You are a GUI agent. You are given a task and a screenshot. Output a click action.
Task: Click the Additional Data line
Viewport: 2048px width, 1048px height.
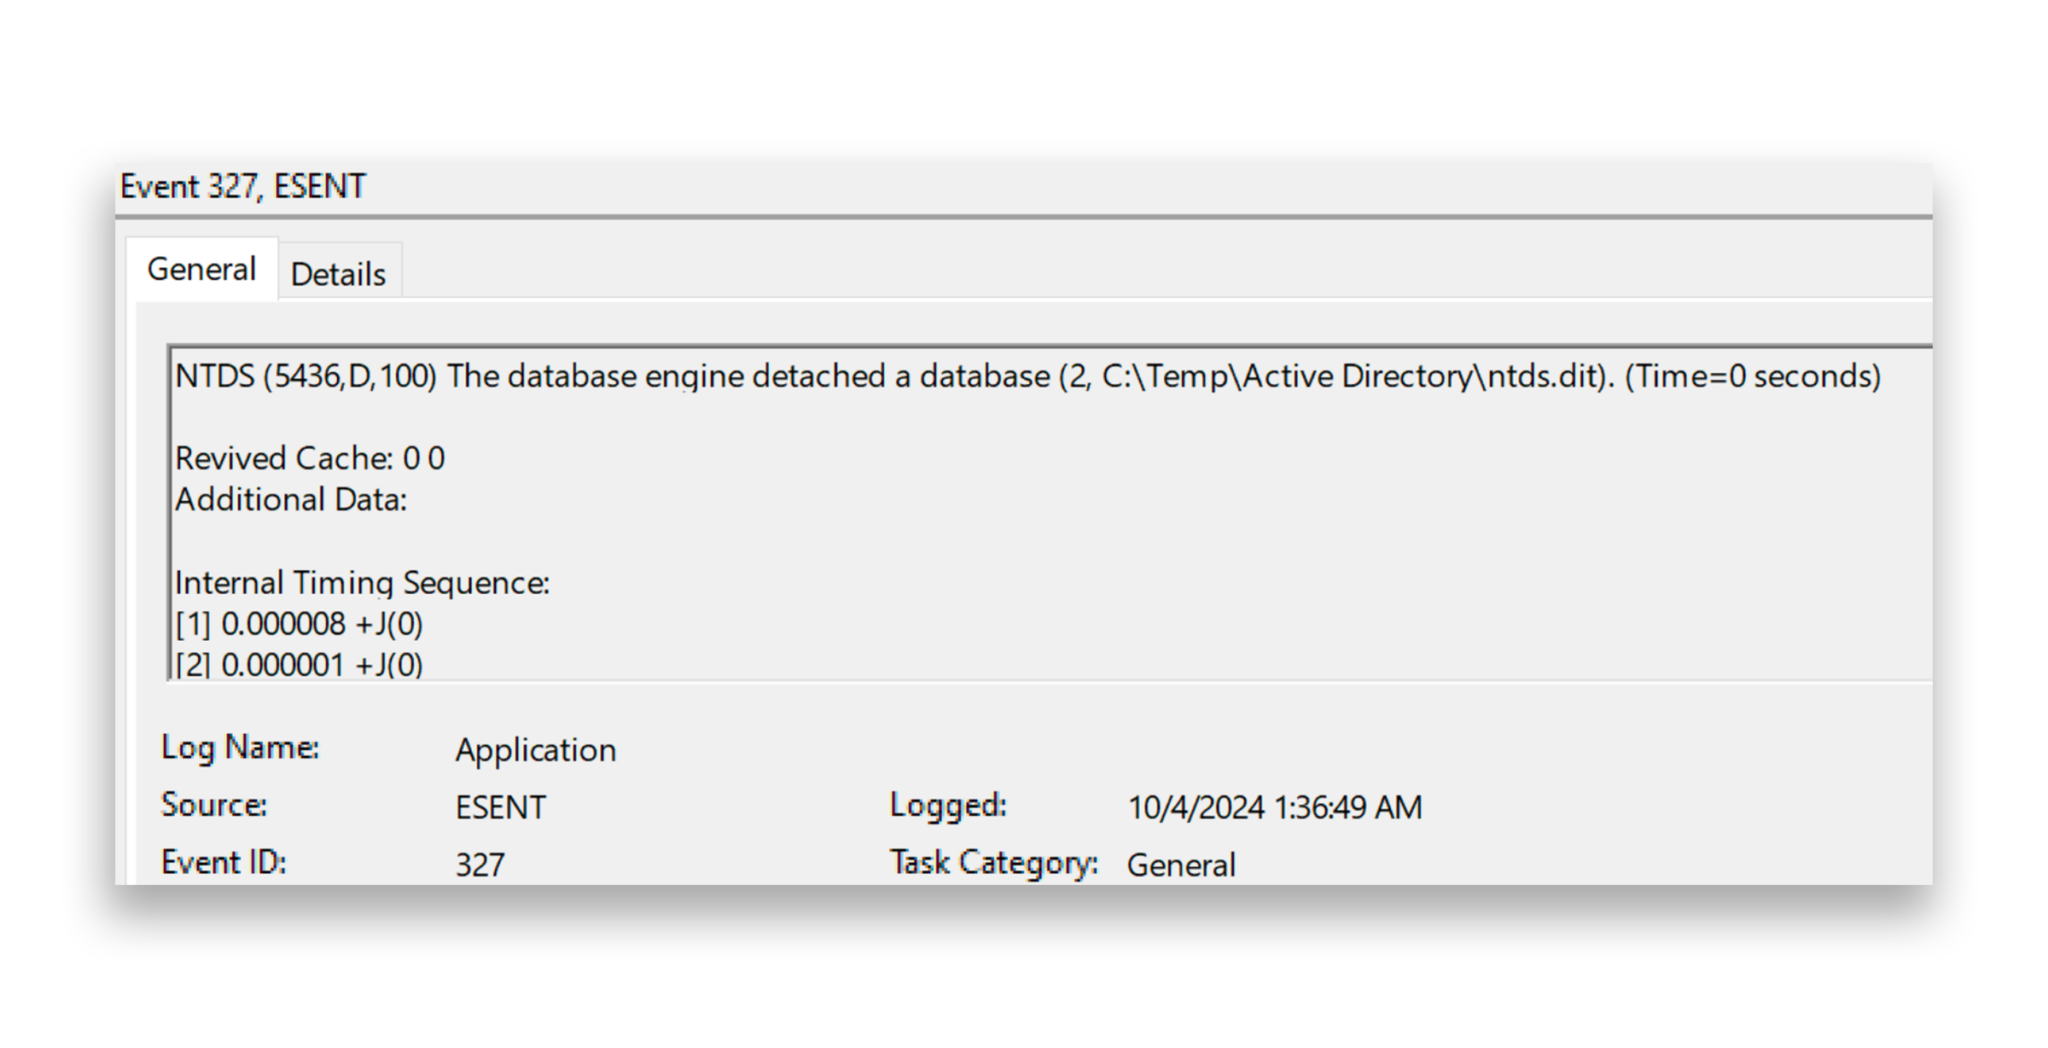292,499
